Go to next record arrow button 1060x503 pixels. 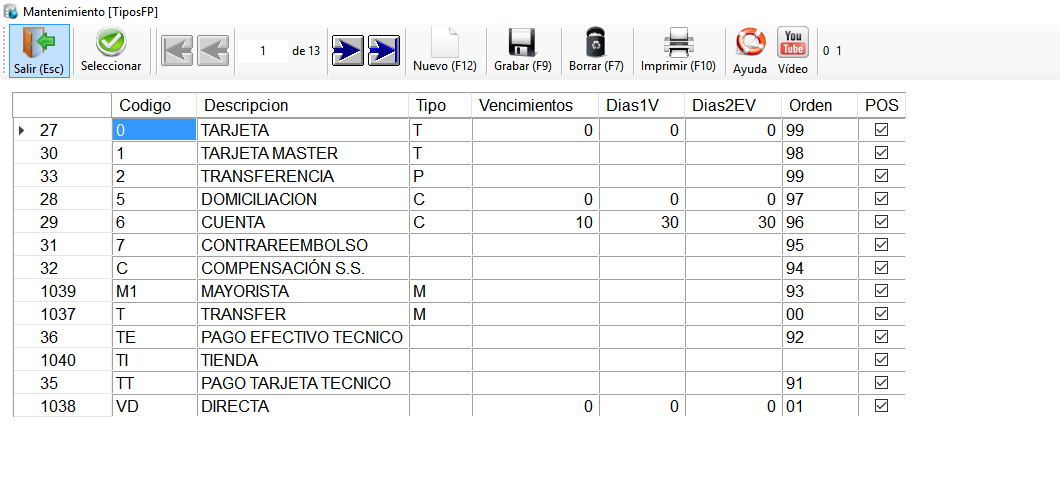click(x=348, y=51)
